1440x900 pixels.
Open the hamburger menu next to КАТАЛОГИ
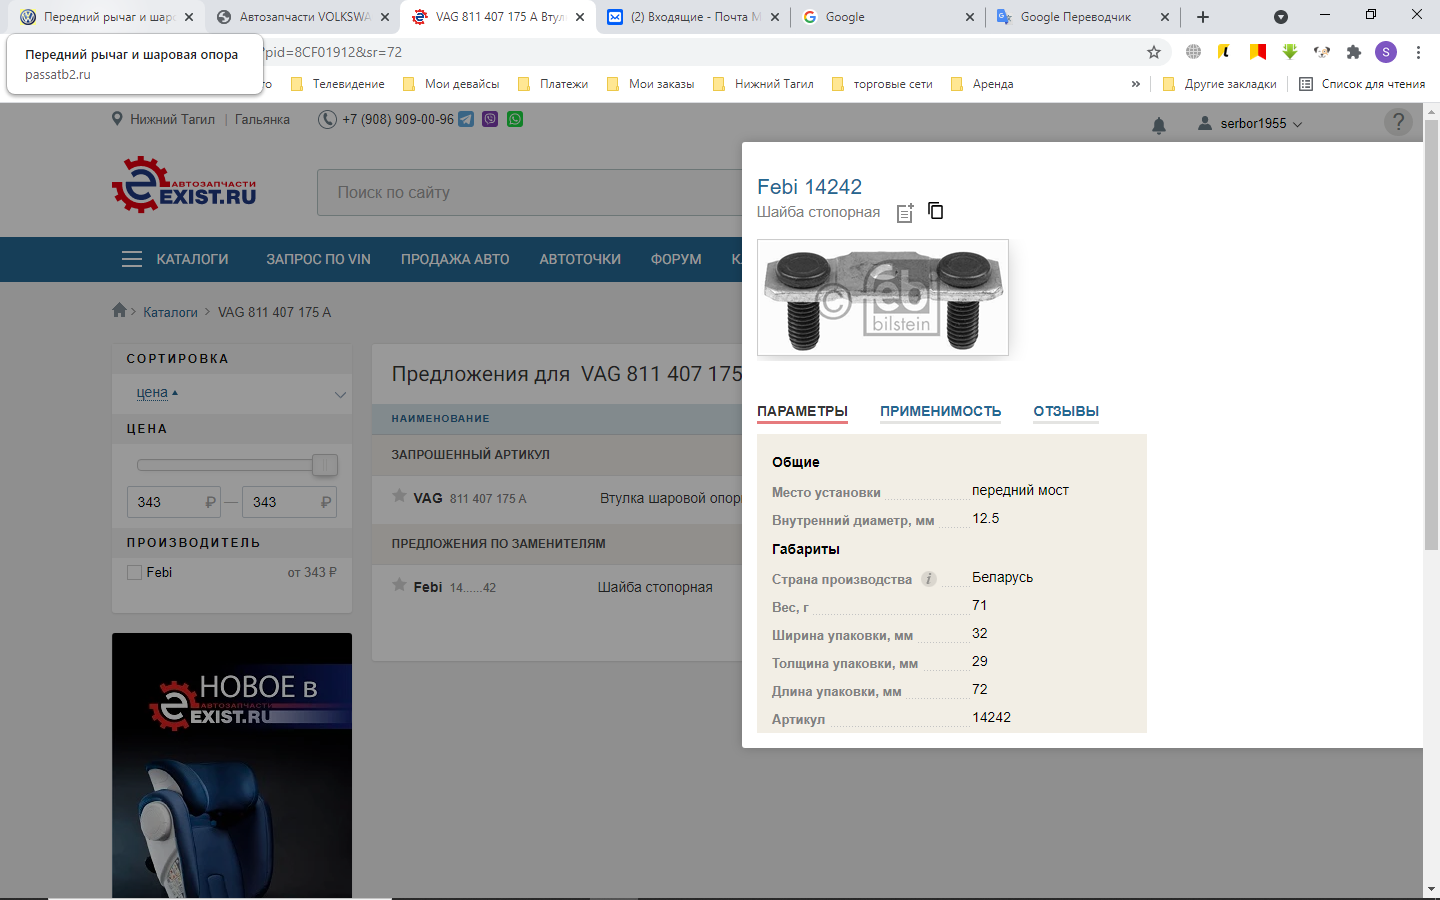[132, 259]
